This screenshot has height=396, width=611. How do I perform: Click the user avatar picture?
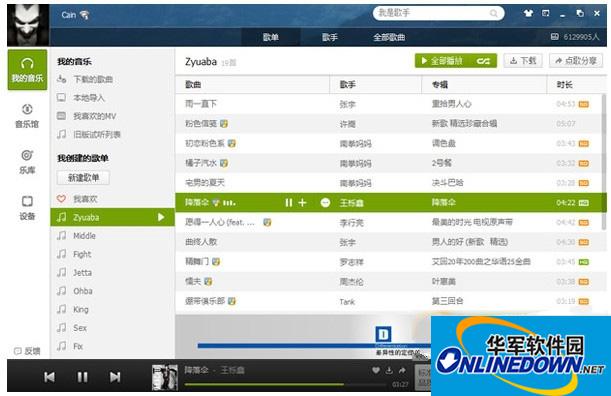tap(28, 25)
